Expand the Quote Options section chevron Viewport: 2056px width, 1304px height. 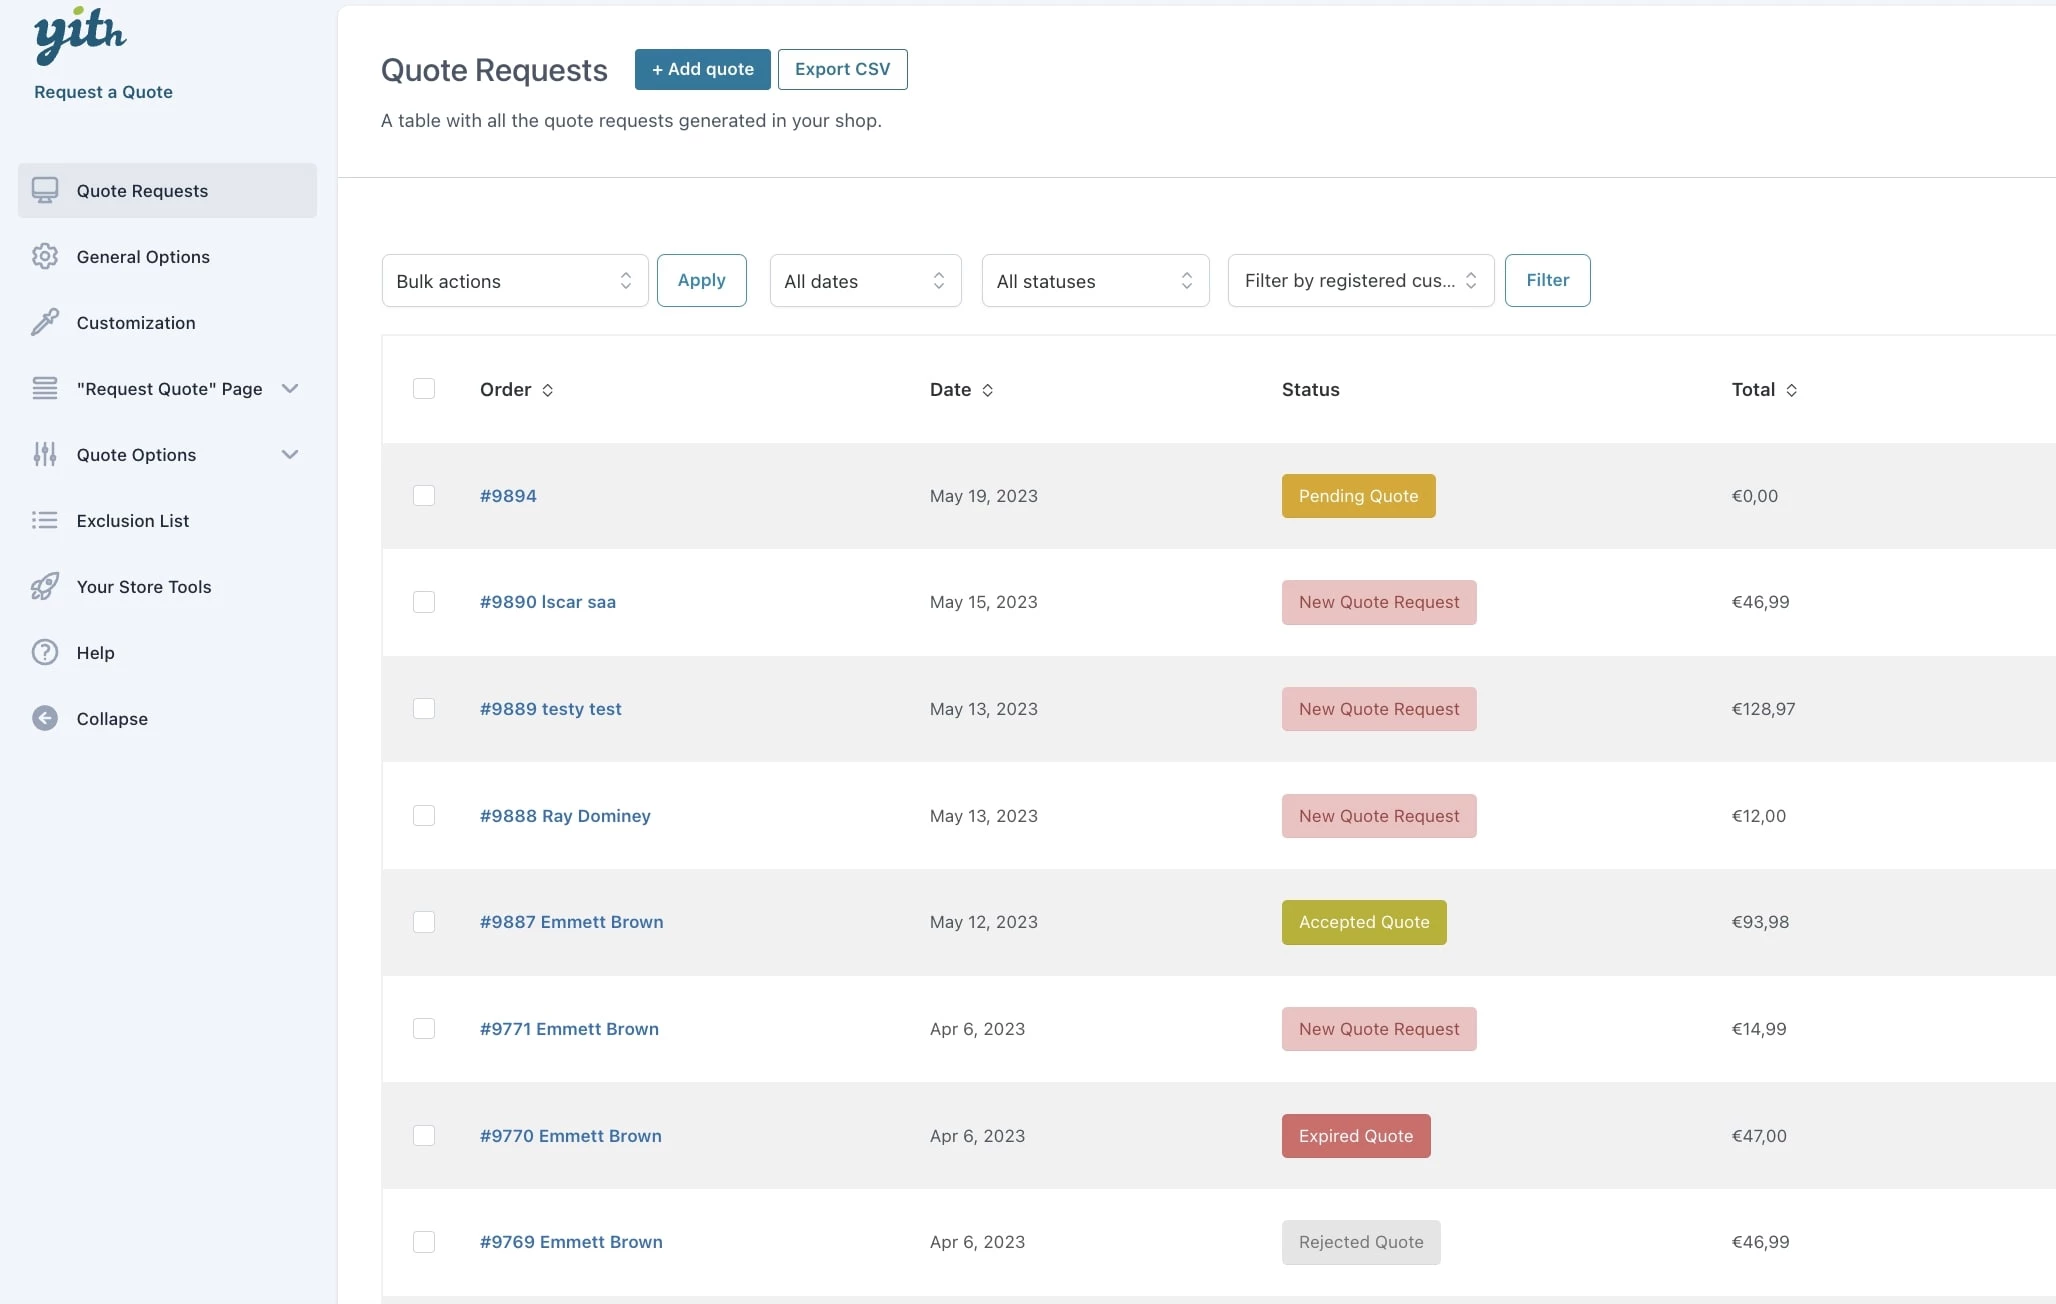290,454
